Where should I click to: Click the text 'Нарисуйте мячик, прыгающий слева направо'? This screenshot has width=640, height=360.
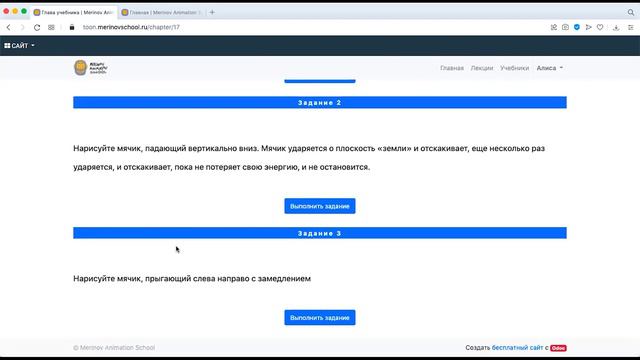pos(192,279)
